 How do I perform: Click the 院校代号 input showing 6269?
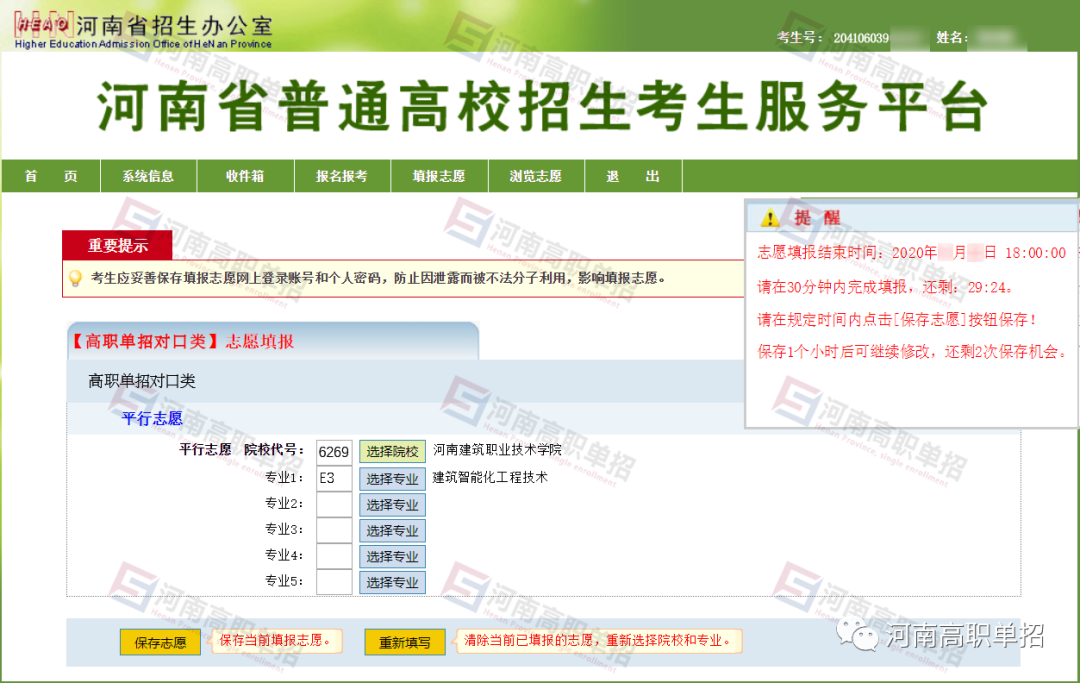[334, 451]
